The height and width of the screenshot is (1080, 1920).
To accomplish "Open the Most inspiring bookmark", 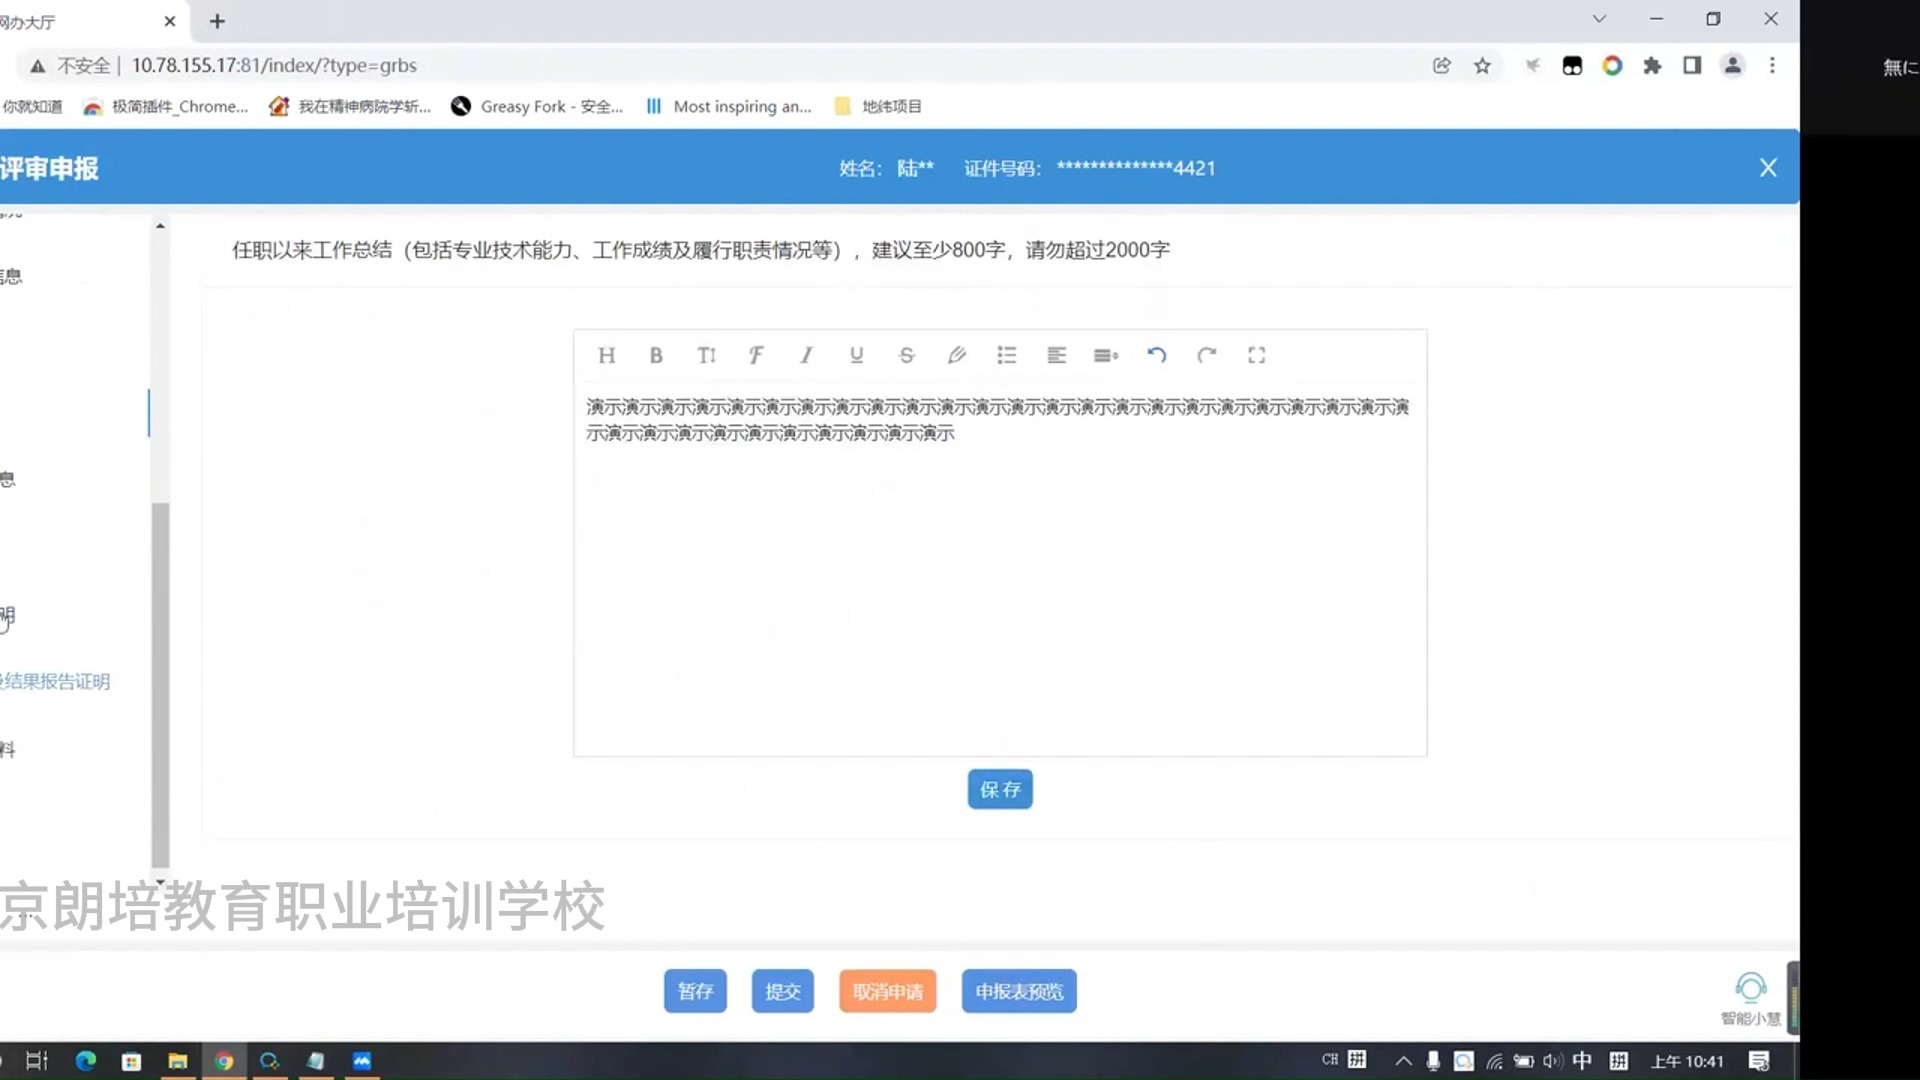I will pos(728,106).
